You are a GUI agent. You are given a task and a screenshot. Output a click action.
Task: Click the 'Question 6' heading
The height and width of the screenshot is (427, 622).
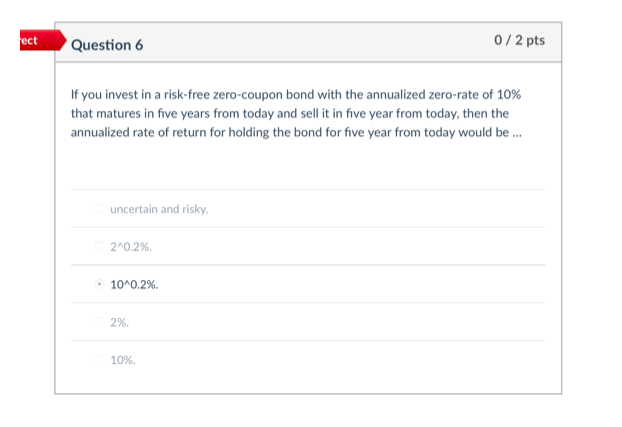[107, 45]
